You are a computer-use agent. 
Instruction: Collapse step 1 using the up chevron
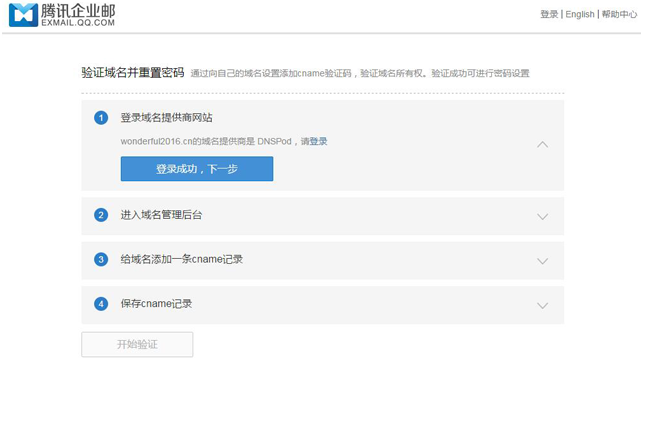point(542,144)
